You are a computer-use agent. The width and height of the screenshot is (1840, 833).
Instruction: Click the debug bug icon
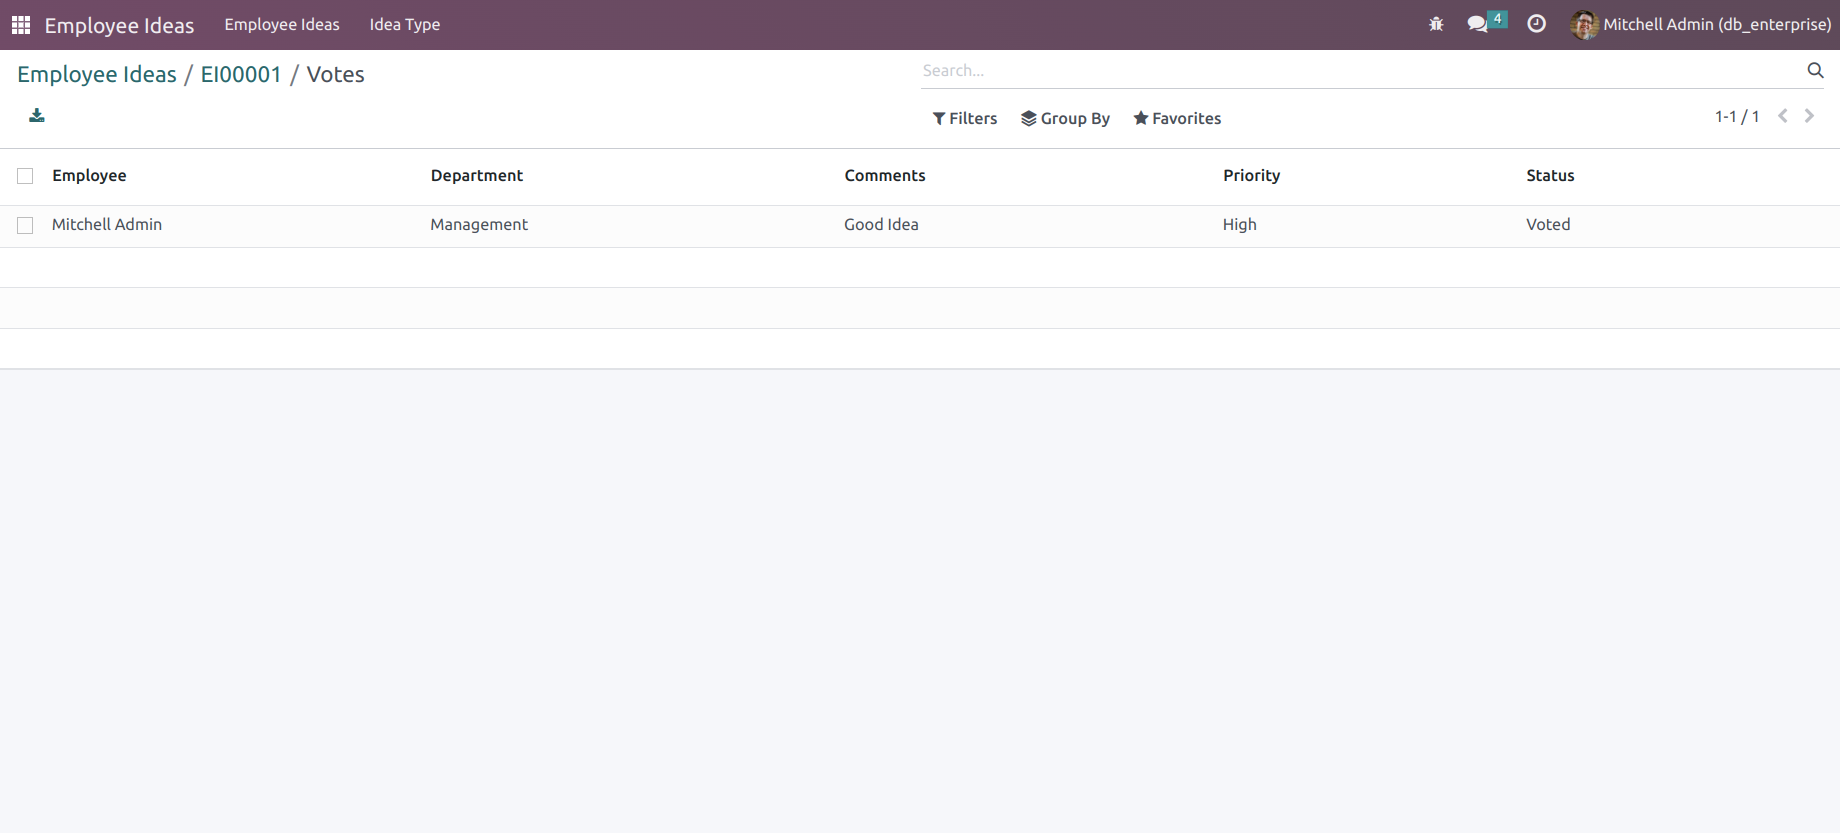1436,24
